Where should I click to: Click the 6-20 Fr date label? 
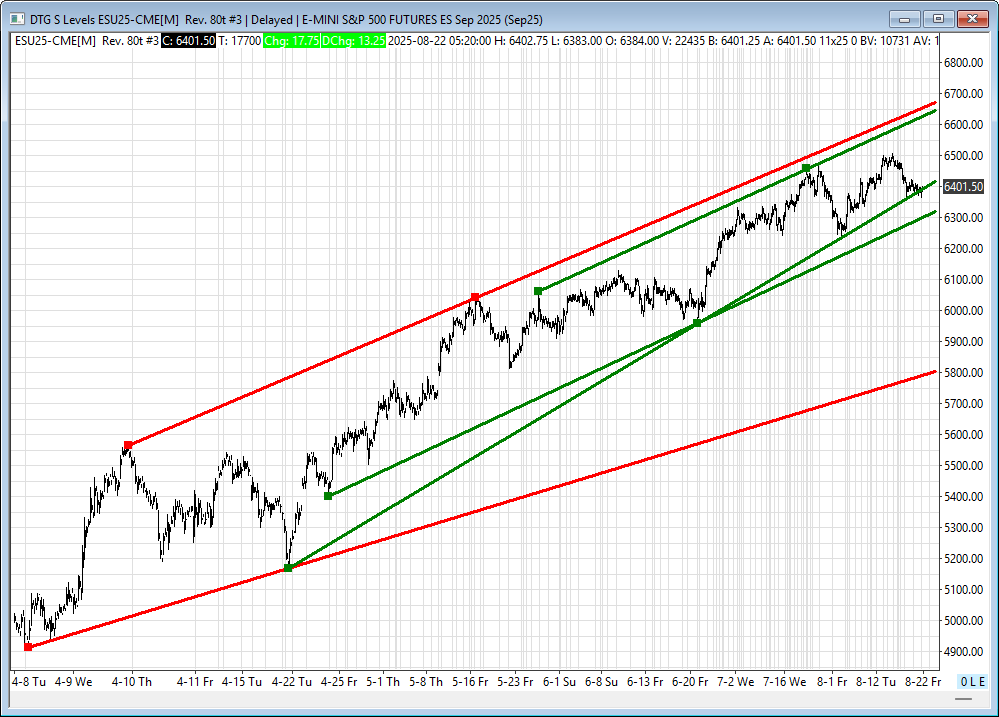pyautogui.click(x=690, y=681)
